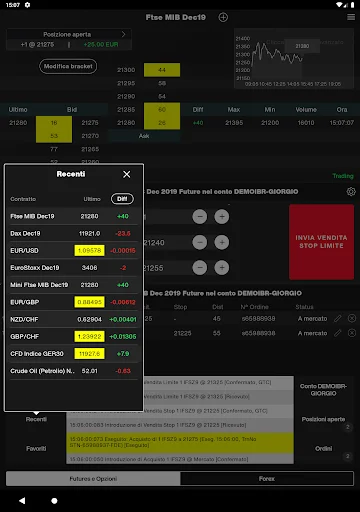Decrease quantity with first minus button

[200, 217]
